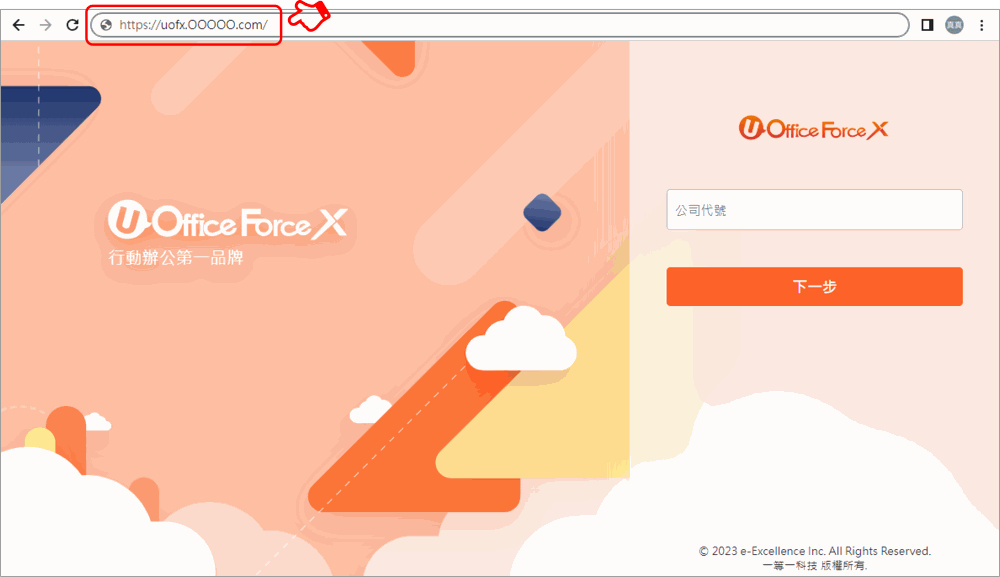Open the user profile avatar

click(x=954, y=25)
